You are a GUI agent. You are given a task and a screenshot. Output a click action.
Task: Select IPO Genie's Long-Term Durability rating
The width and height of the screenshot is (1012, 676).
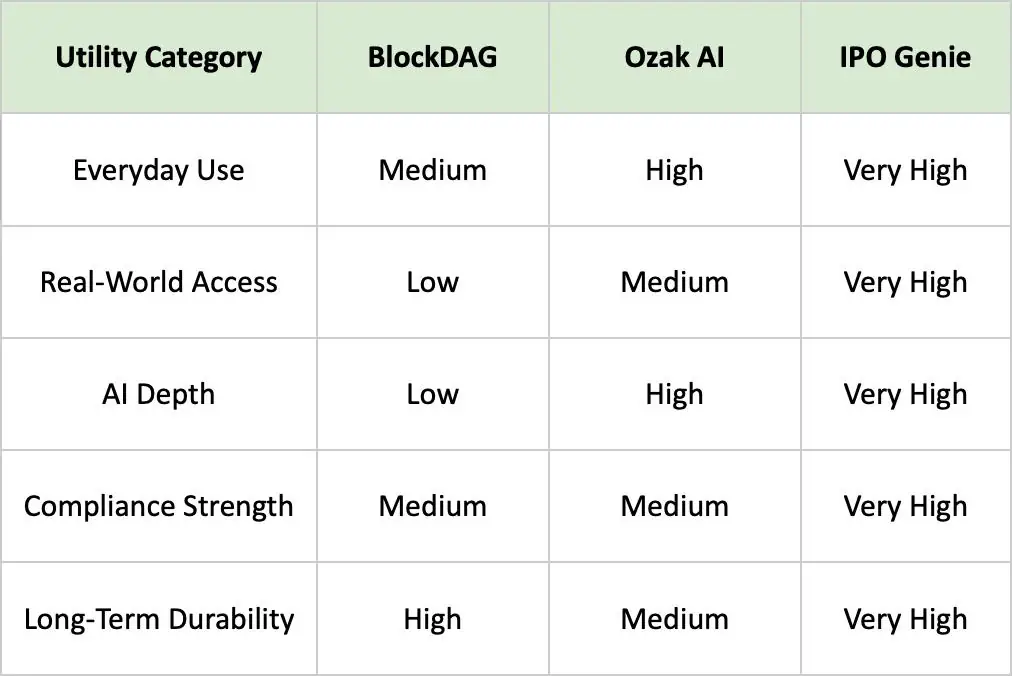coord(905,619)
